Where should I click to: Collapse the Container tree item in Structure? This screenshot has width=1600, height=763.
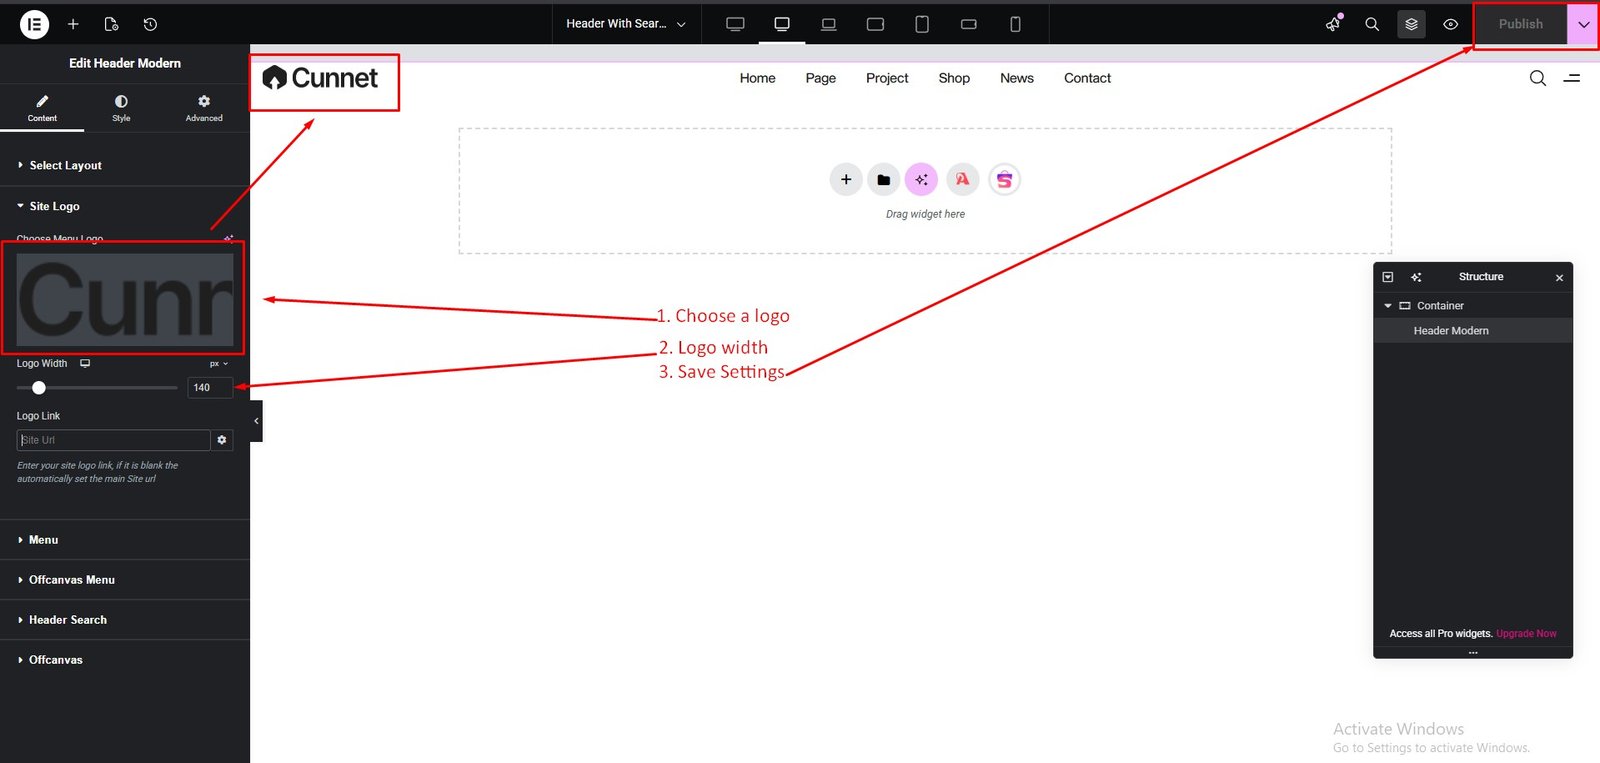click(1388, 306)
